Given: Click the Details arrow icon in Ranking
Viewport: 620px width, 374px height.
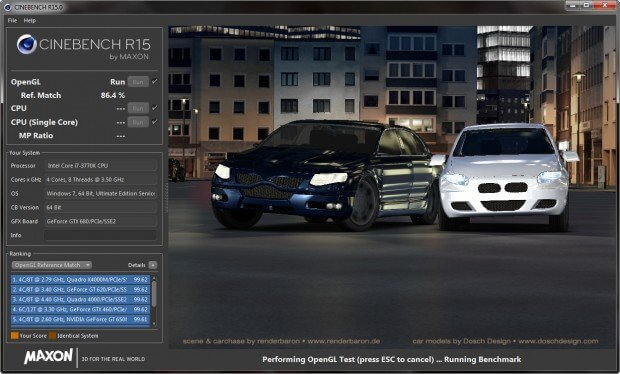Looking at the screenshot, I should (x=153, y=265).
